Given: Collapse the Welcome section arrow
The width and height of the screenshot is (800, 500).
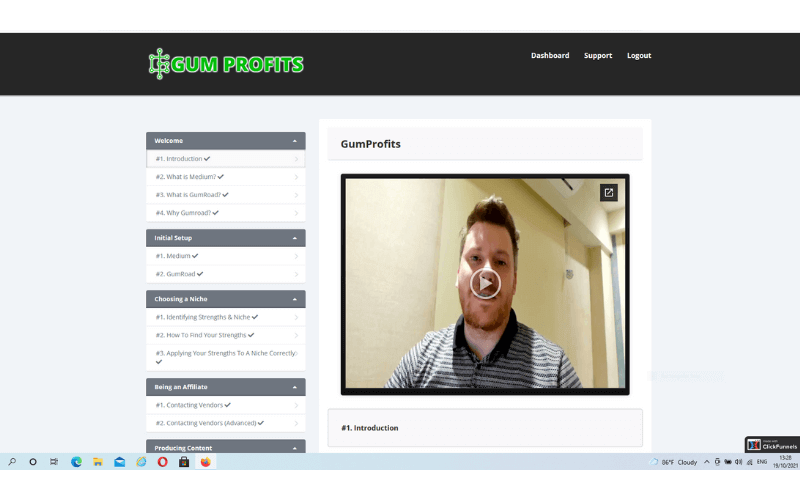Looking at the screenshot, I should coord(294,141).
